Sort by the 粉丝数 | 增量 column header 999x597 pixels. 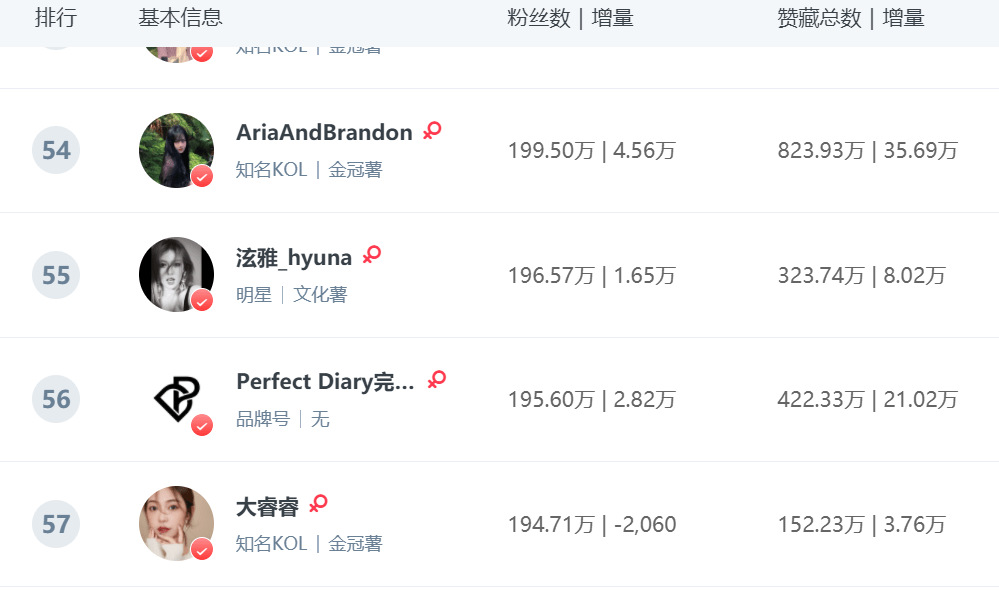(570, 18)
